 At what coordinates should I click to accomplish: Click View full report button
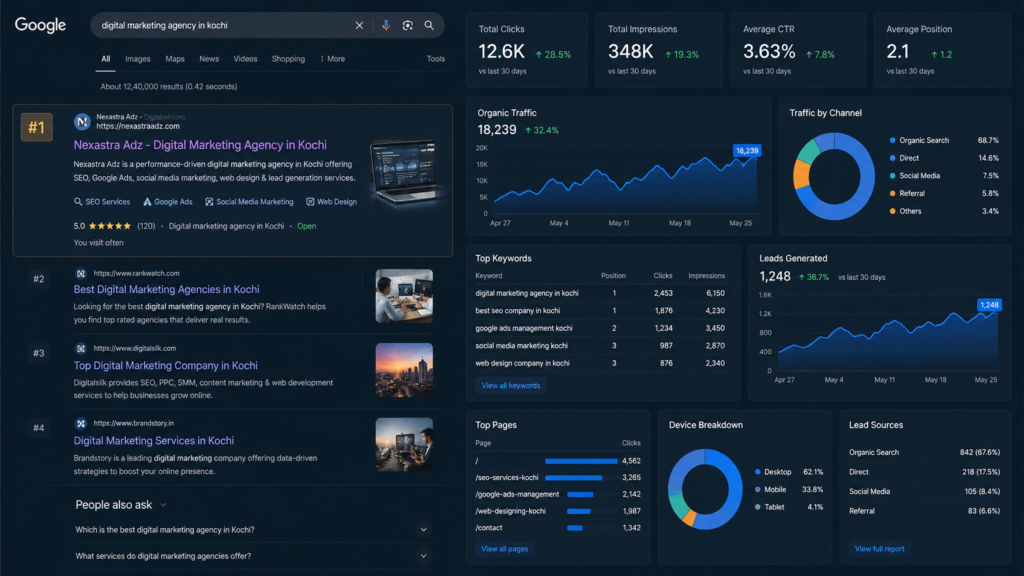point(880,549)
